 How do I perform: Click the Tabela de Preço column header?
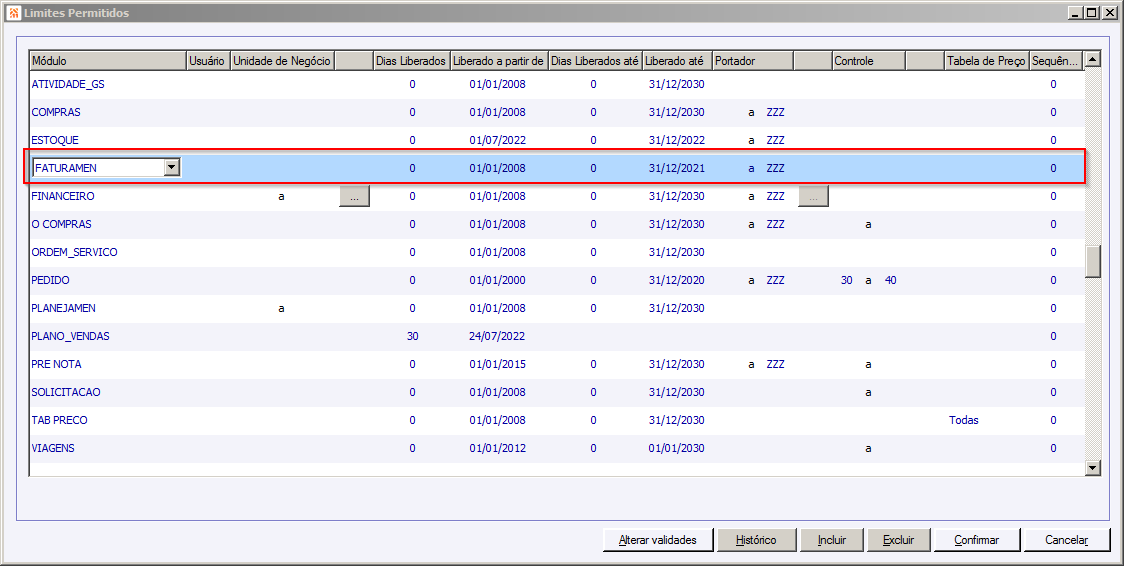click(986, 61)
